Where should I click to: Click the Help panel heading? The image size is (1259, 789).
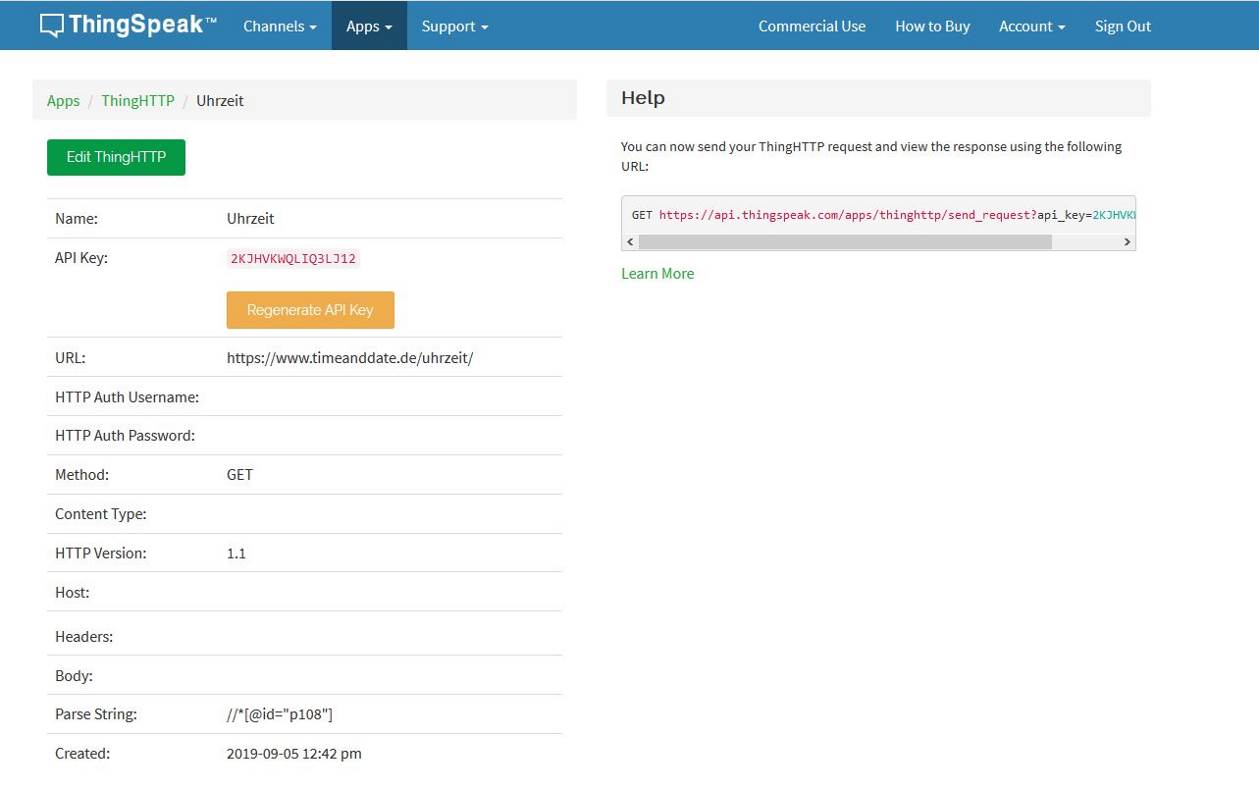coord(643,98)
